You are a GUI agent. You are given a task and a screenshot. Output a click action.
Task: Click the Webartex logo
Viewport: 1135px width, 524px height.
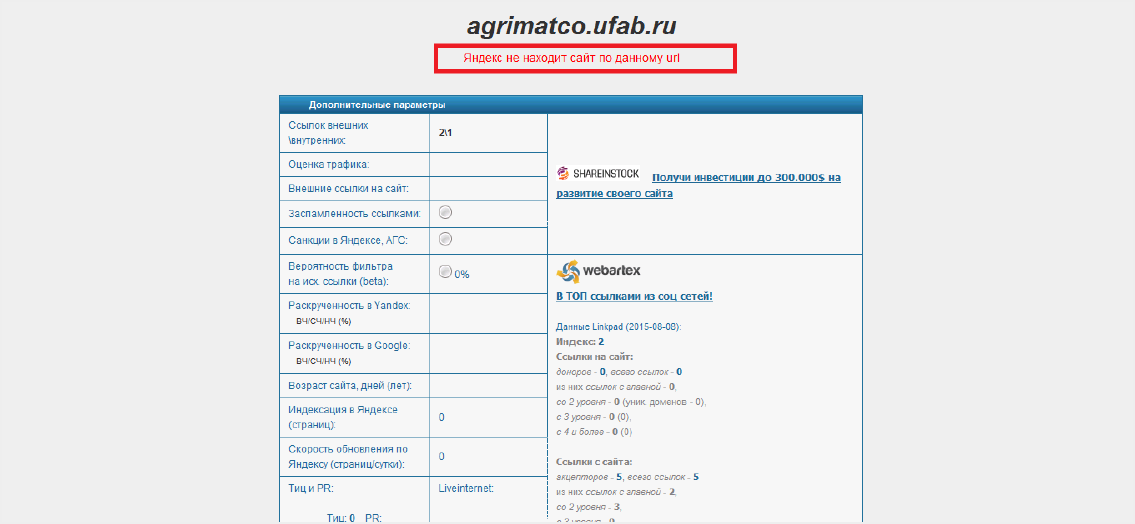pos(599,271)
